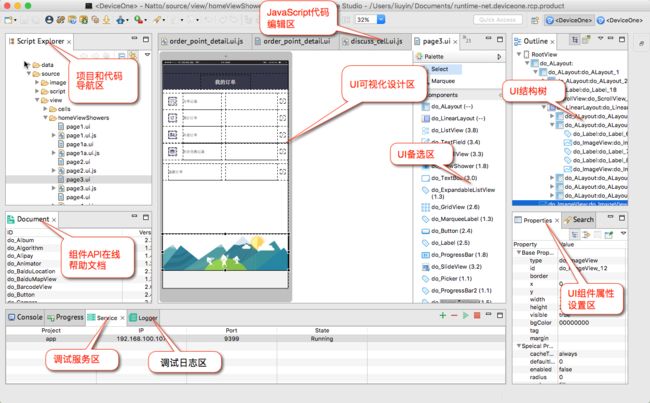
Task: Pick do_ProgressBar (1.8) component from Palette
Action: coord(454,255)
